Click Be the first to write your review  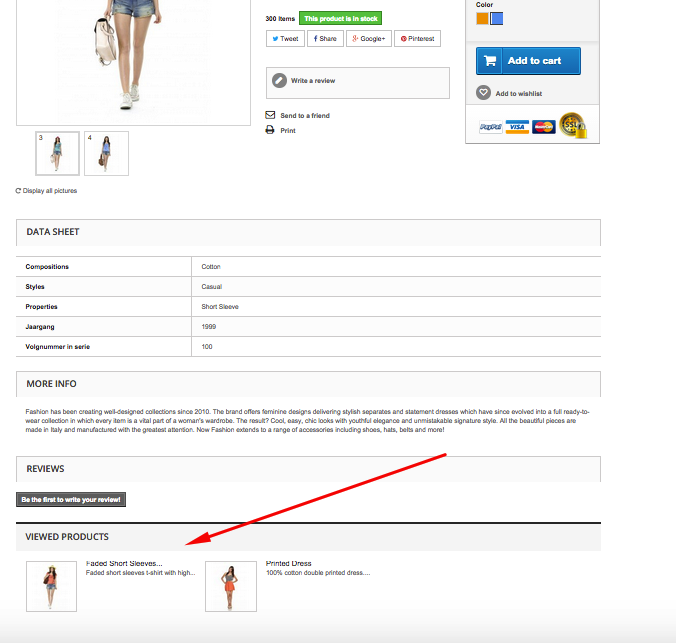click(71, 499)
